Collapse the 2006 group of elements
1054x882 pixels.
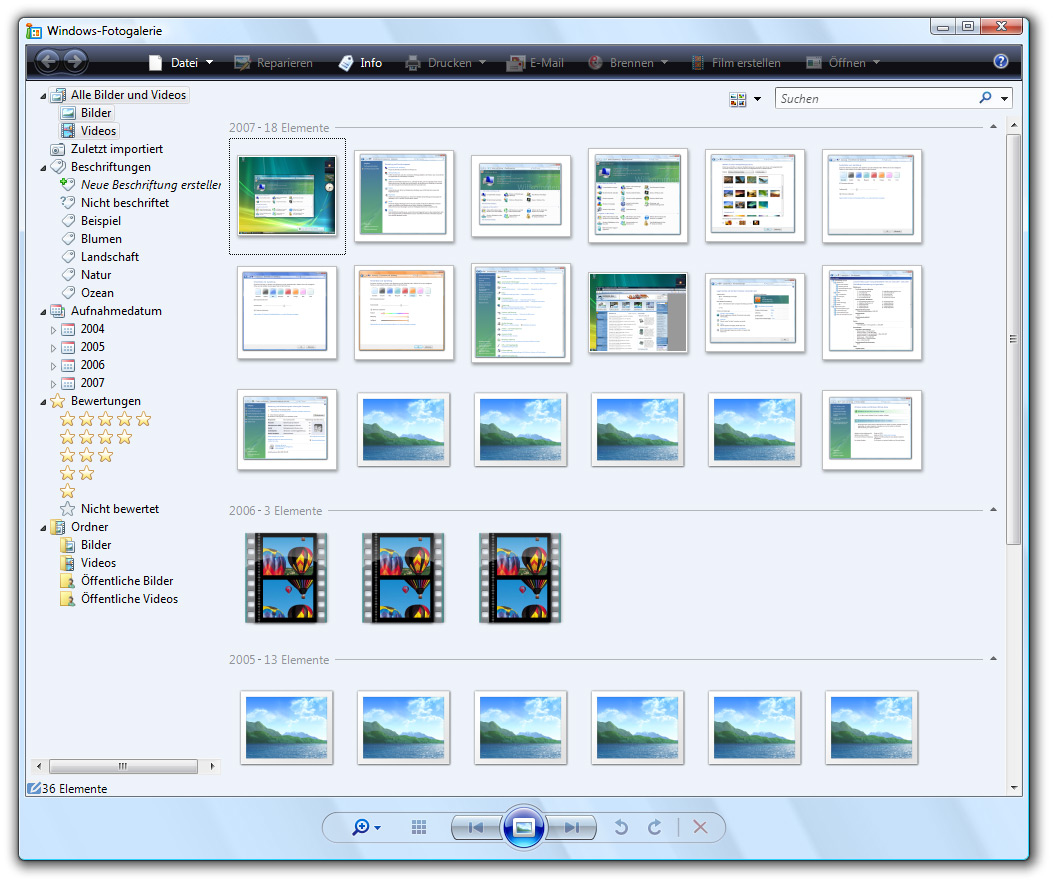(x=992, y=510)
